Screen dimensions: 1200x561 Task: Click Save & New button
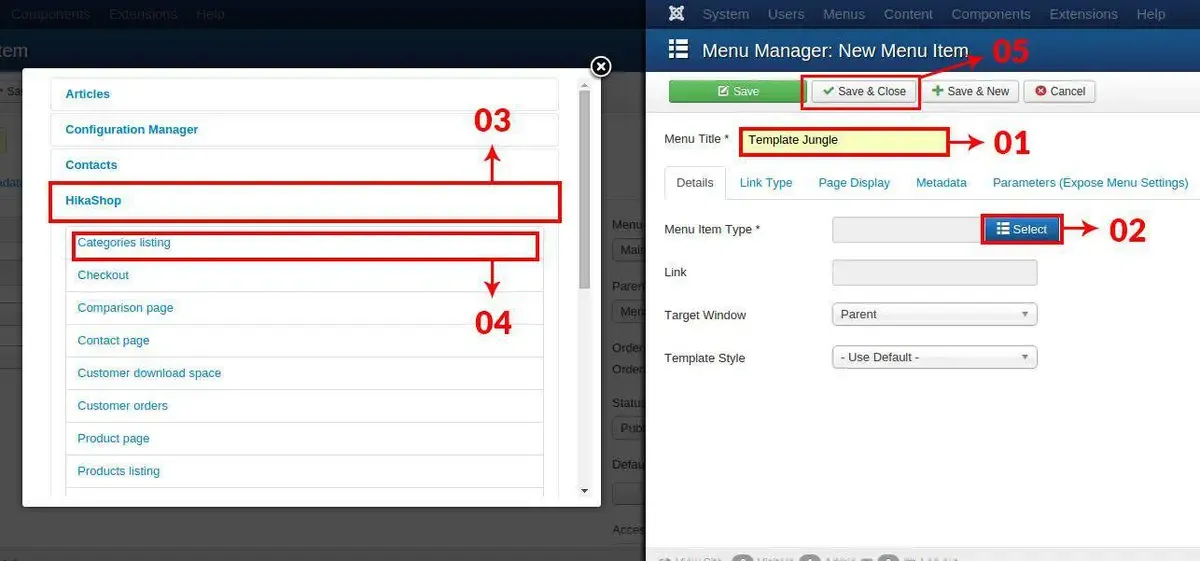(x=970, y=91)
